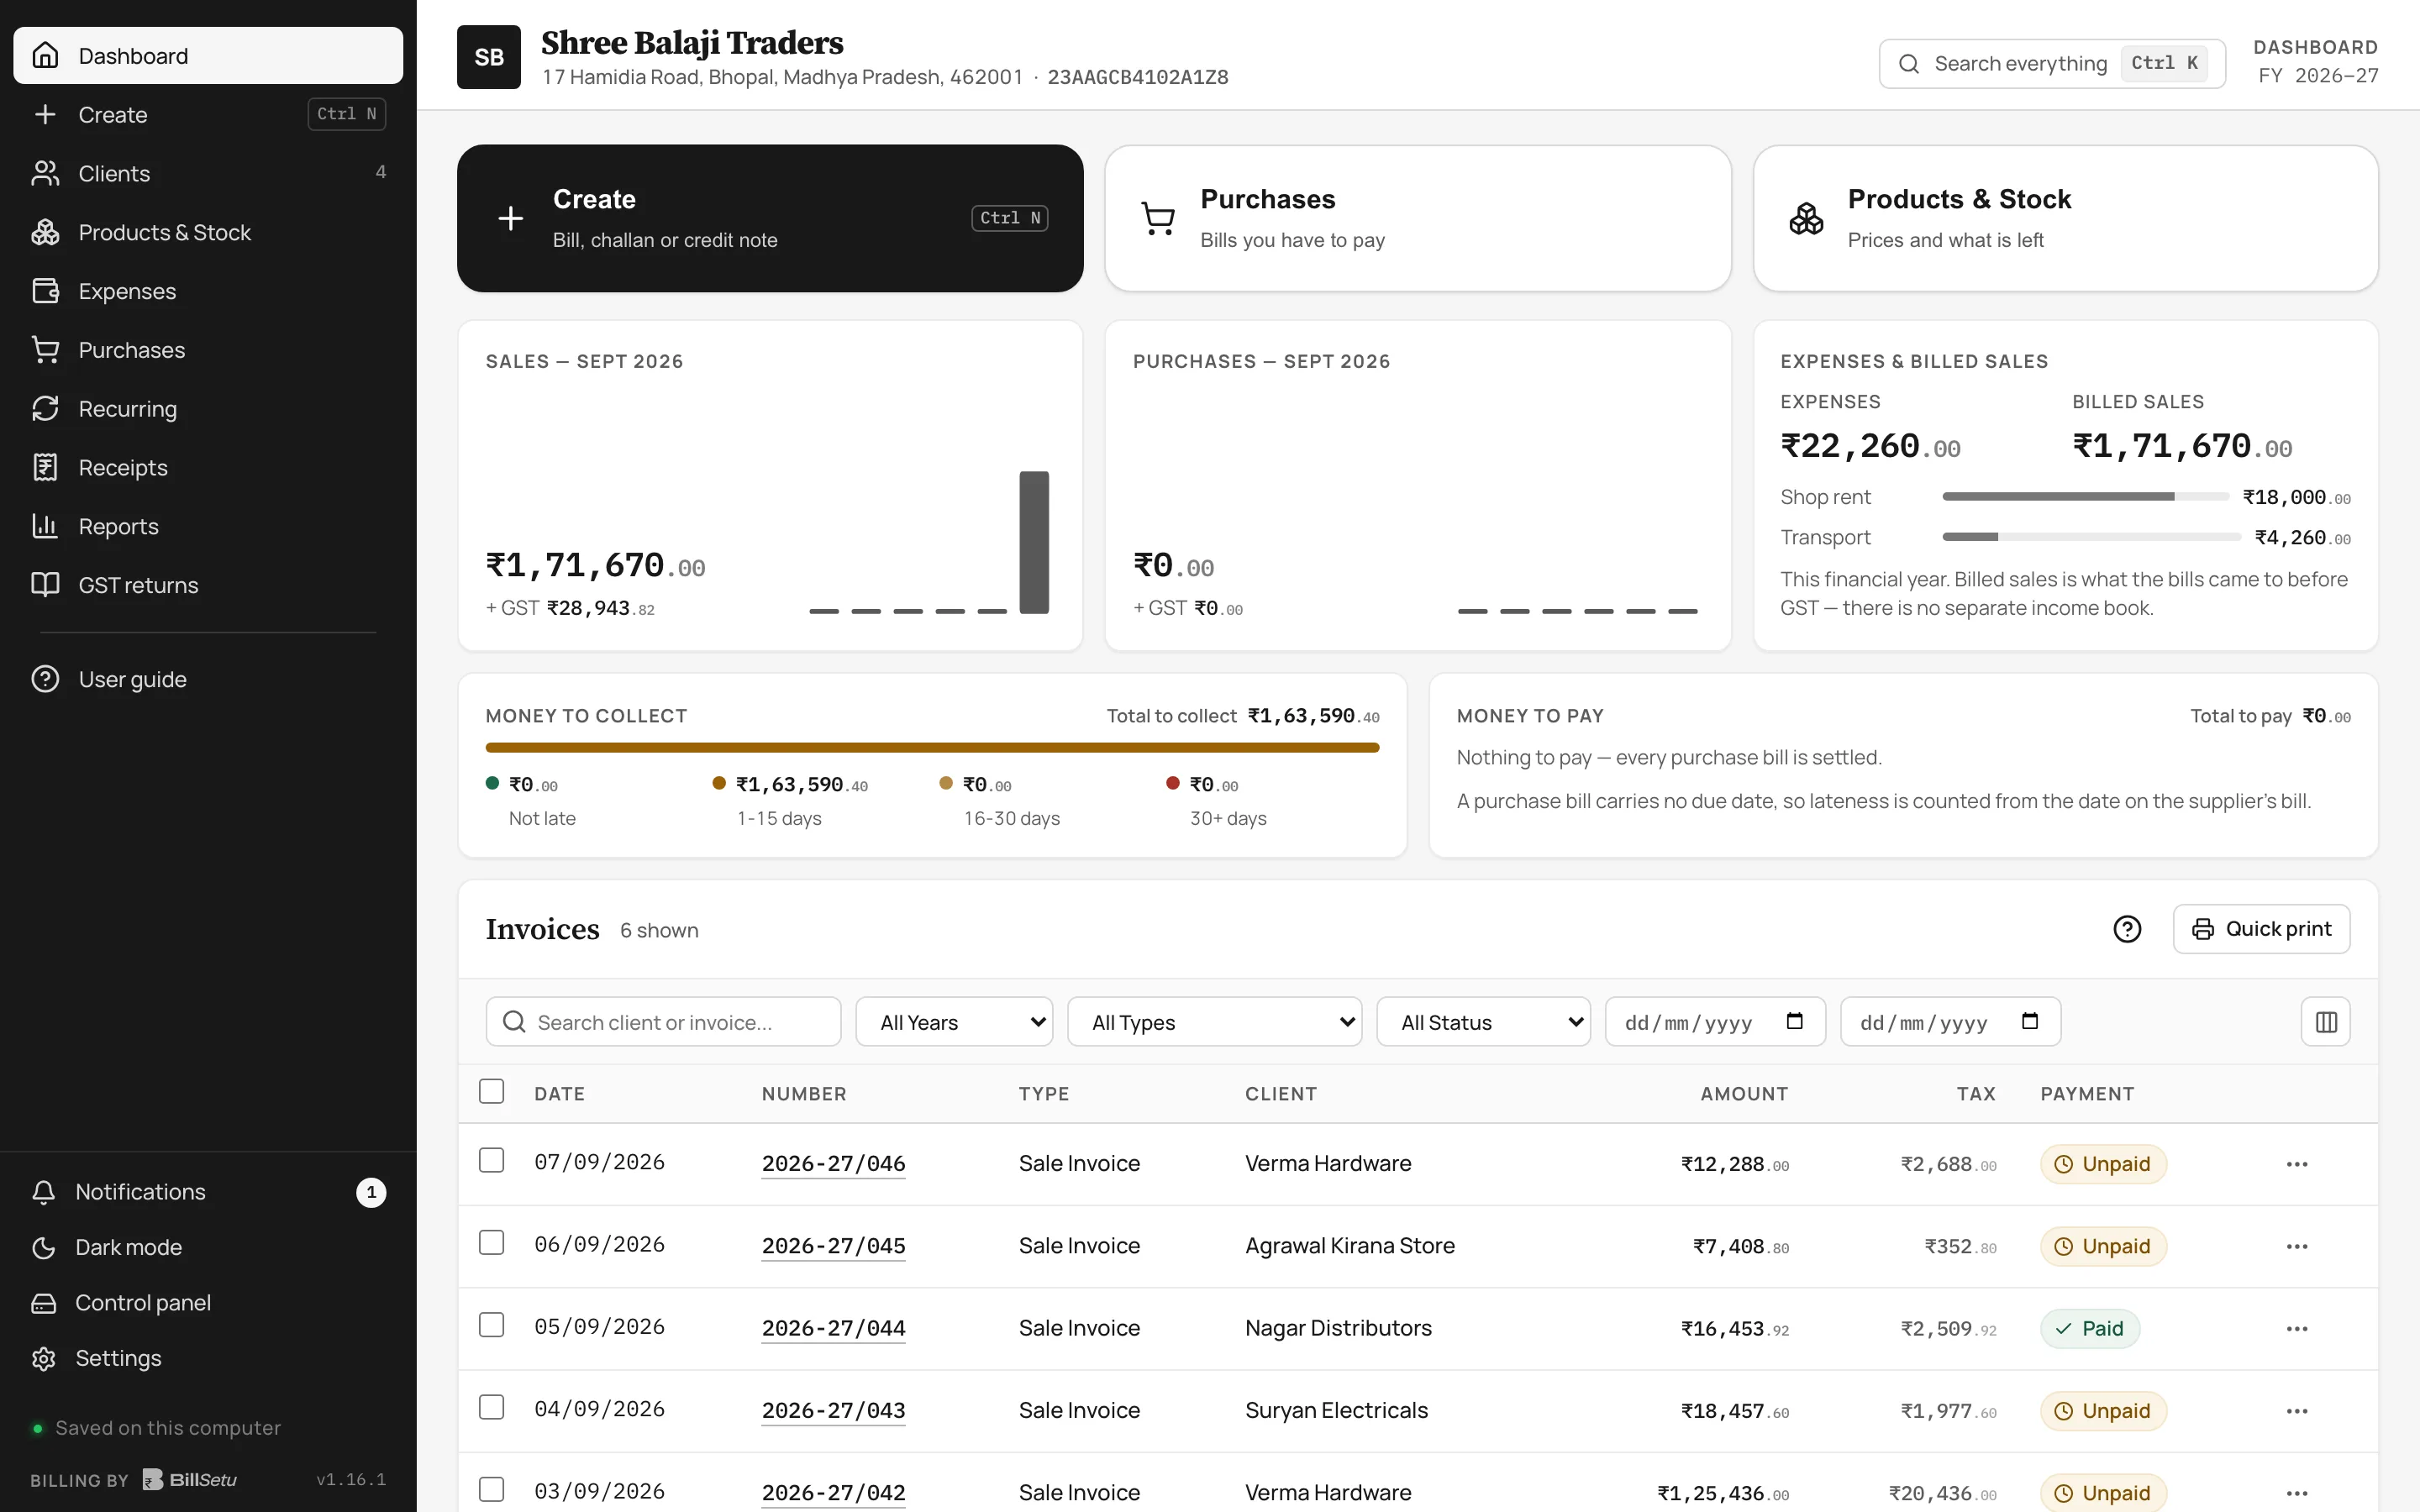Viewport: 2420px width, 1512px height.
Task: Check the box for invoice 2026-27/045
Action: pyautogui.click(x=491, y=1242)
